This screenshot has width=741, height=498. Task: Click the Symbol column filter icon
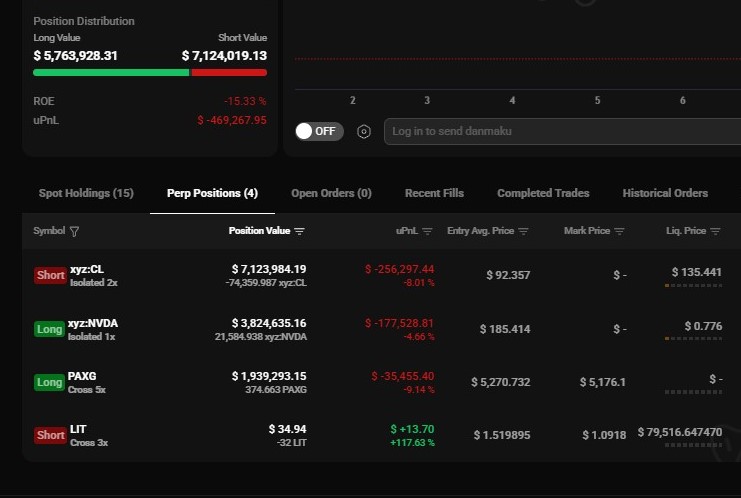[x=75, y=231]
